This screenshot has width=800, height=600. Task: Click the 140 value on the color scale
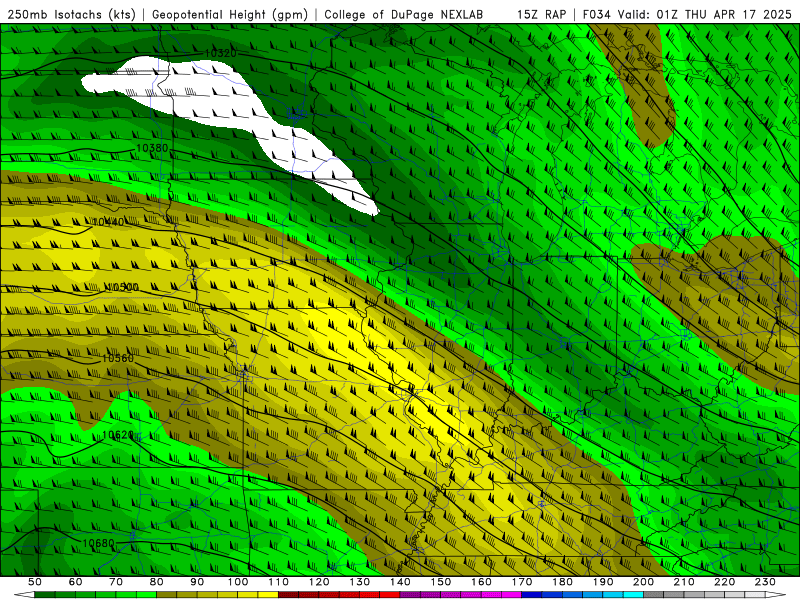point(400,582)
